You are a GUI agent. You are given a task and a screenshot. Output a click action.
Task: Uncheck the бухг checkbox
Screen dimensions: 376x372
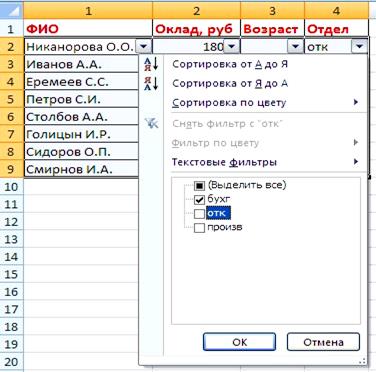pos(199,200)
